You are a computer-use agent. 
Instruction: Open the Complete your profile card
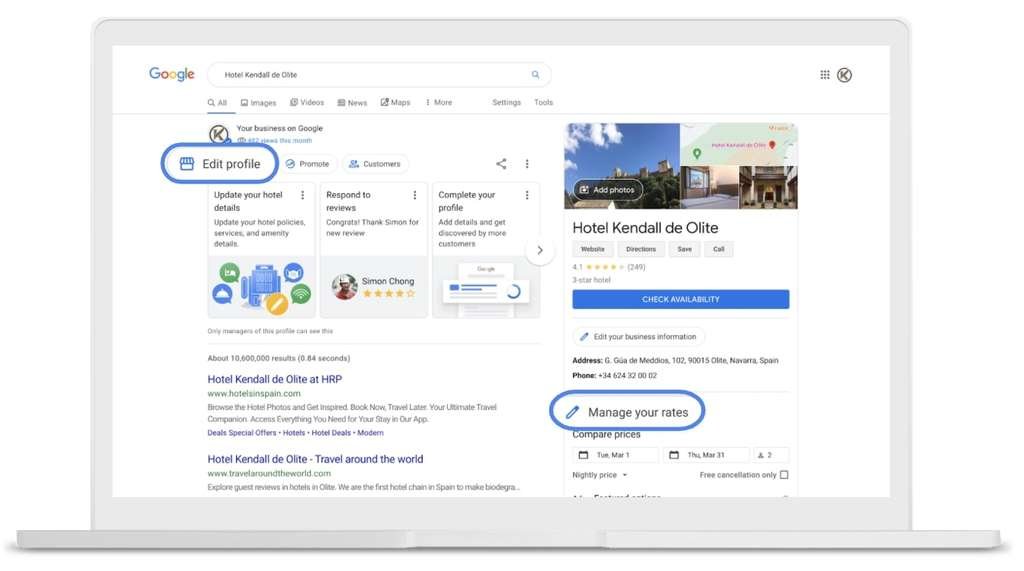[486, 250]
